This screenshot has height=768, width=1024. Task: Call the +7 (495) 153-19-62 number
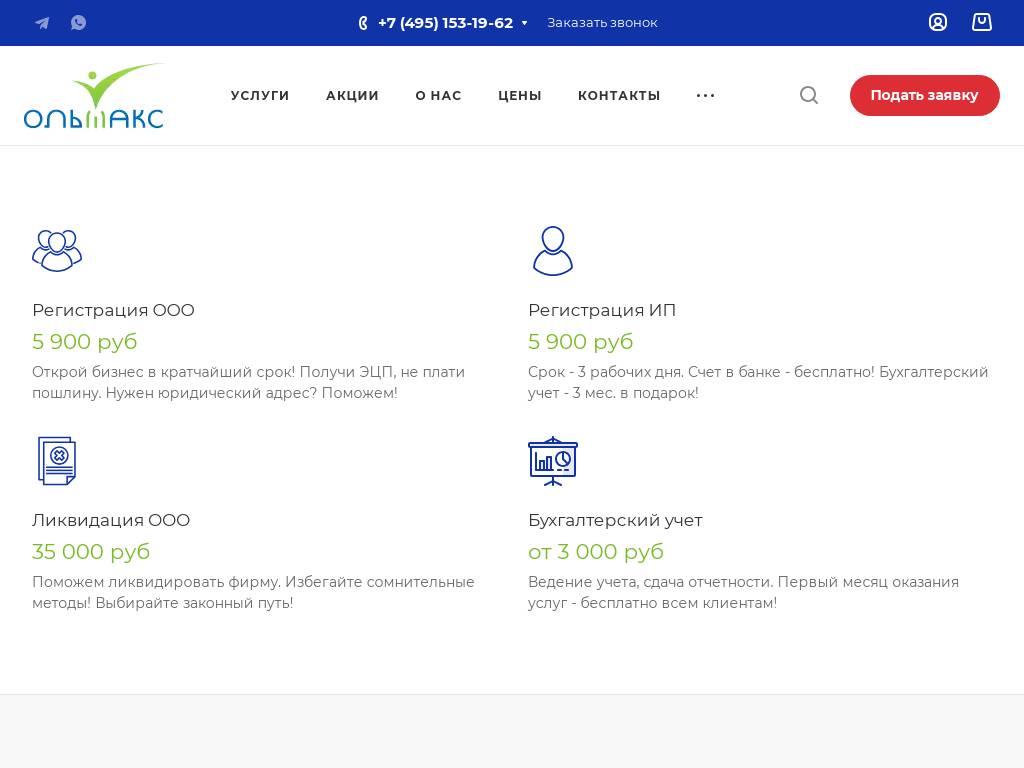[x=445, y=23]
